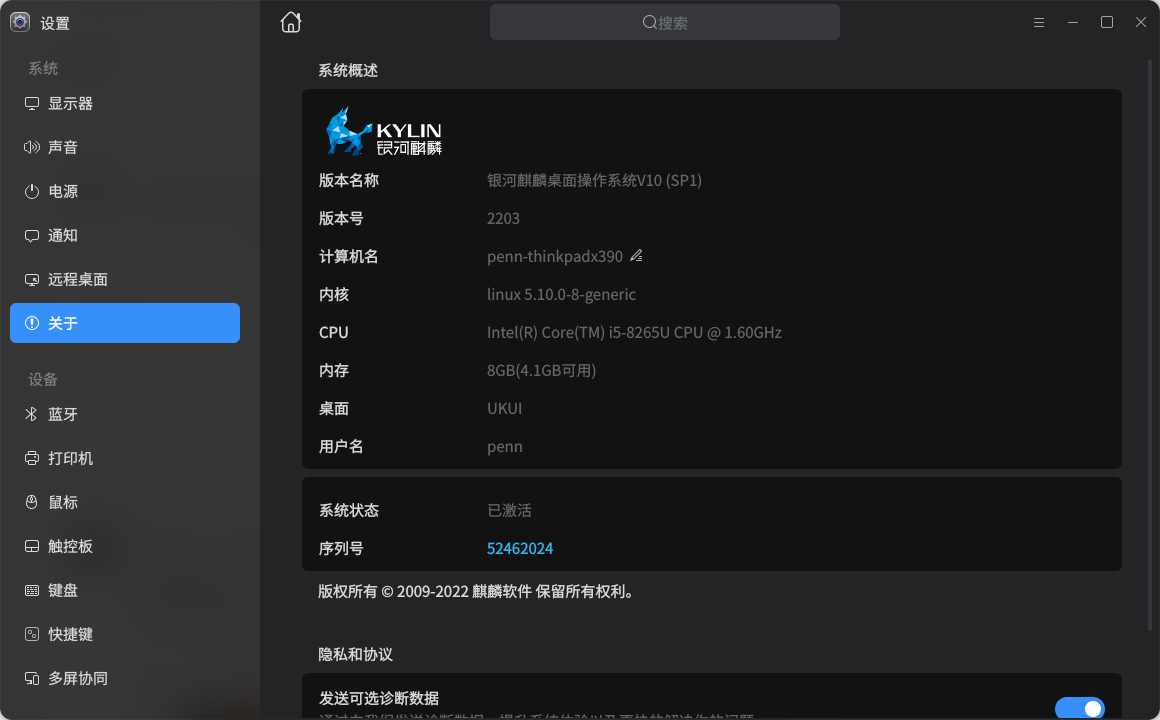
Task: Click the monitor icon beside 显示器
Action: [x=32, y=104]
